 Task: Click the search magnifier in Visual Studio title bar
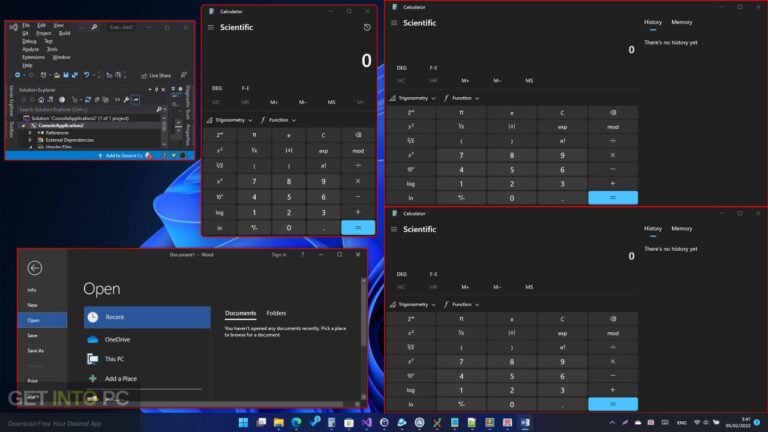[x=94, y=26]
